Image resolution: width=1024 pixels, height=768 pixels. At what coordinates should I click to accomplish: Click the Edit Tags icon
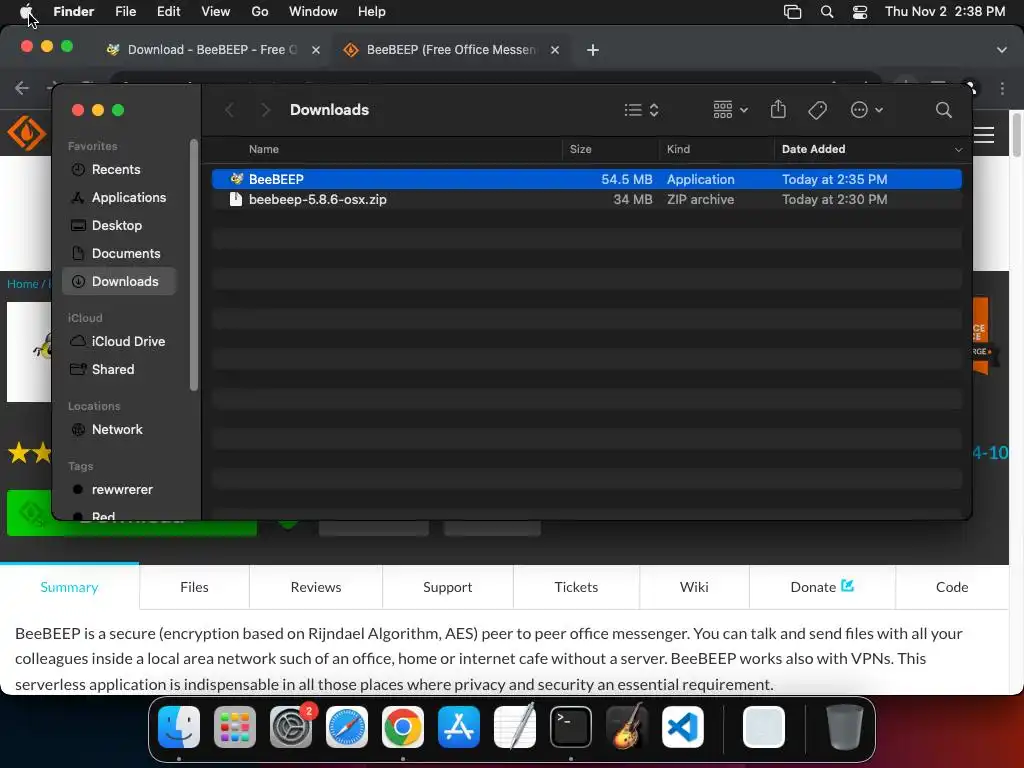[x=817, y=110]
